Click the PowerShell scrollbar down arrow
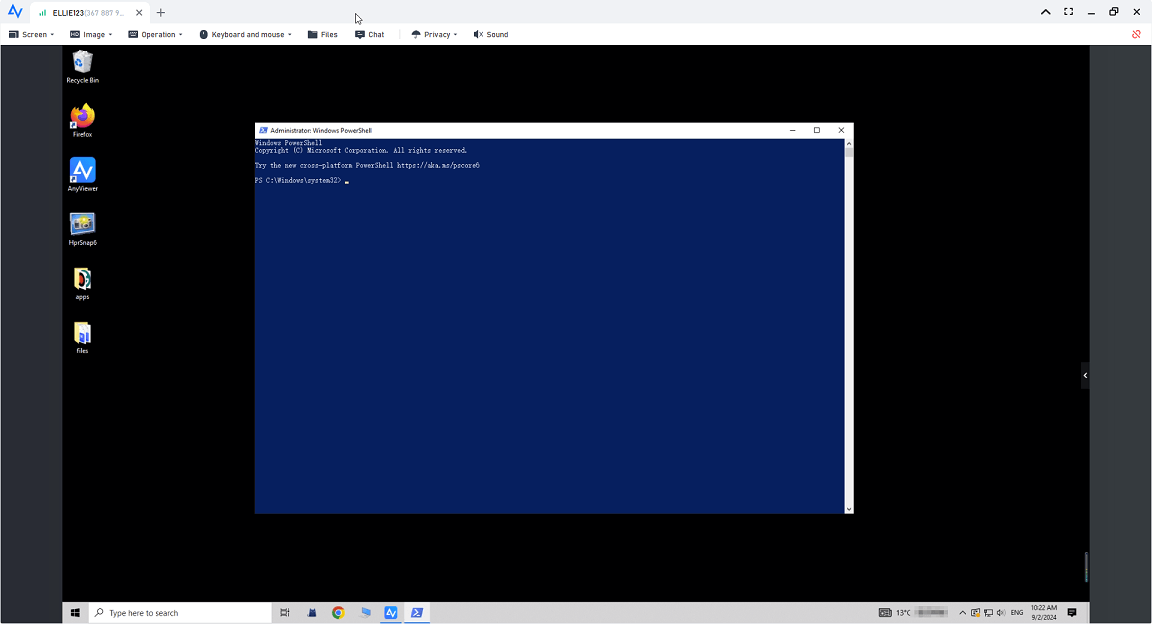The width and height of the screenshot is (1152, 624). (849, 509)
